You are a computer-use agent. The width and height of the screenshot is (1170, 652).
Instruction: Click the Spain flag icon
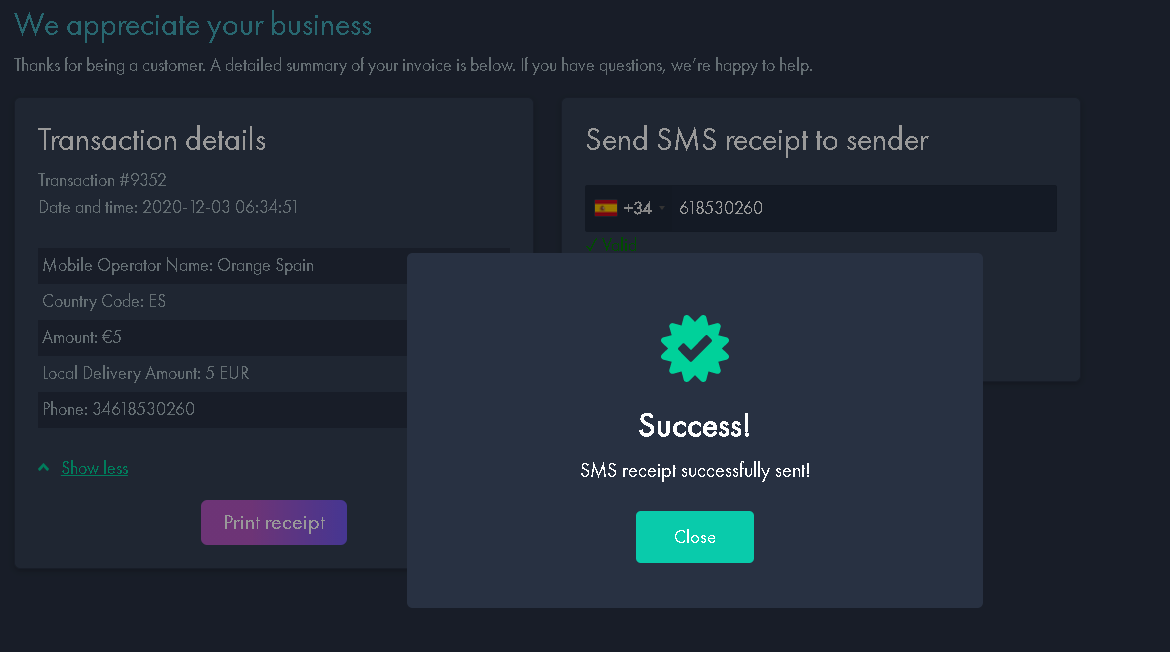pyautogui.click(x=606, y=208)
